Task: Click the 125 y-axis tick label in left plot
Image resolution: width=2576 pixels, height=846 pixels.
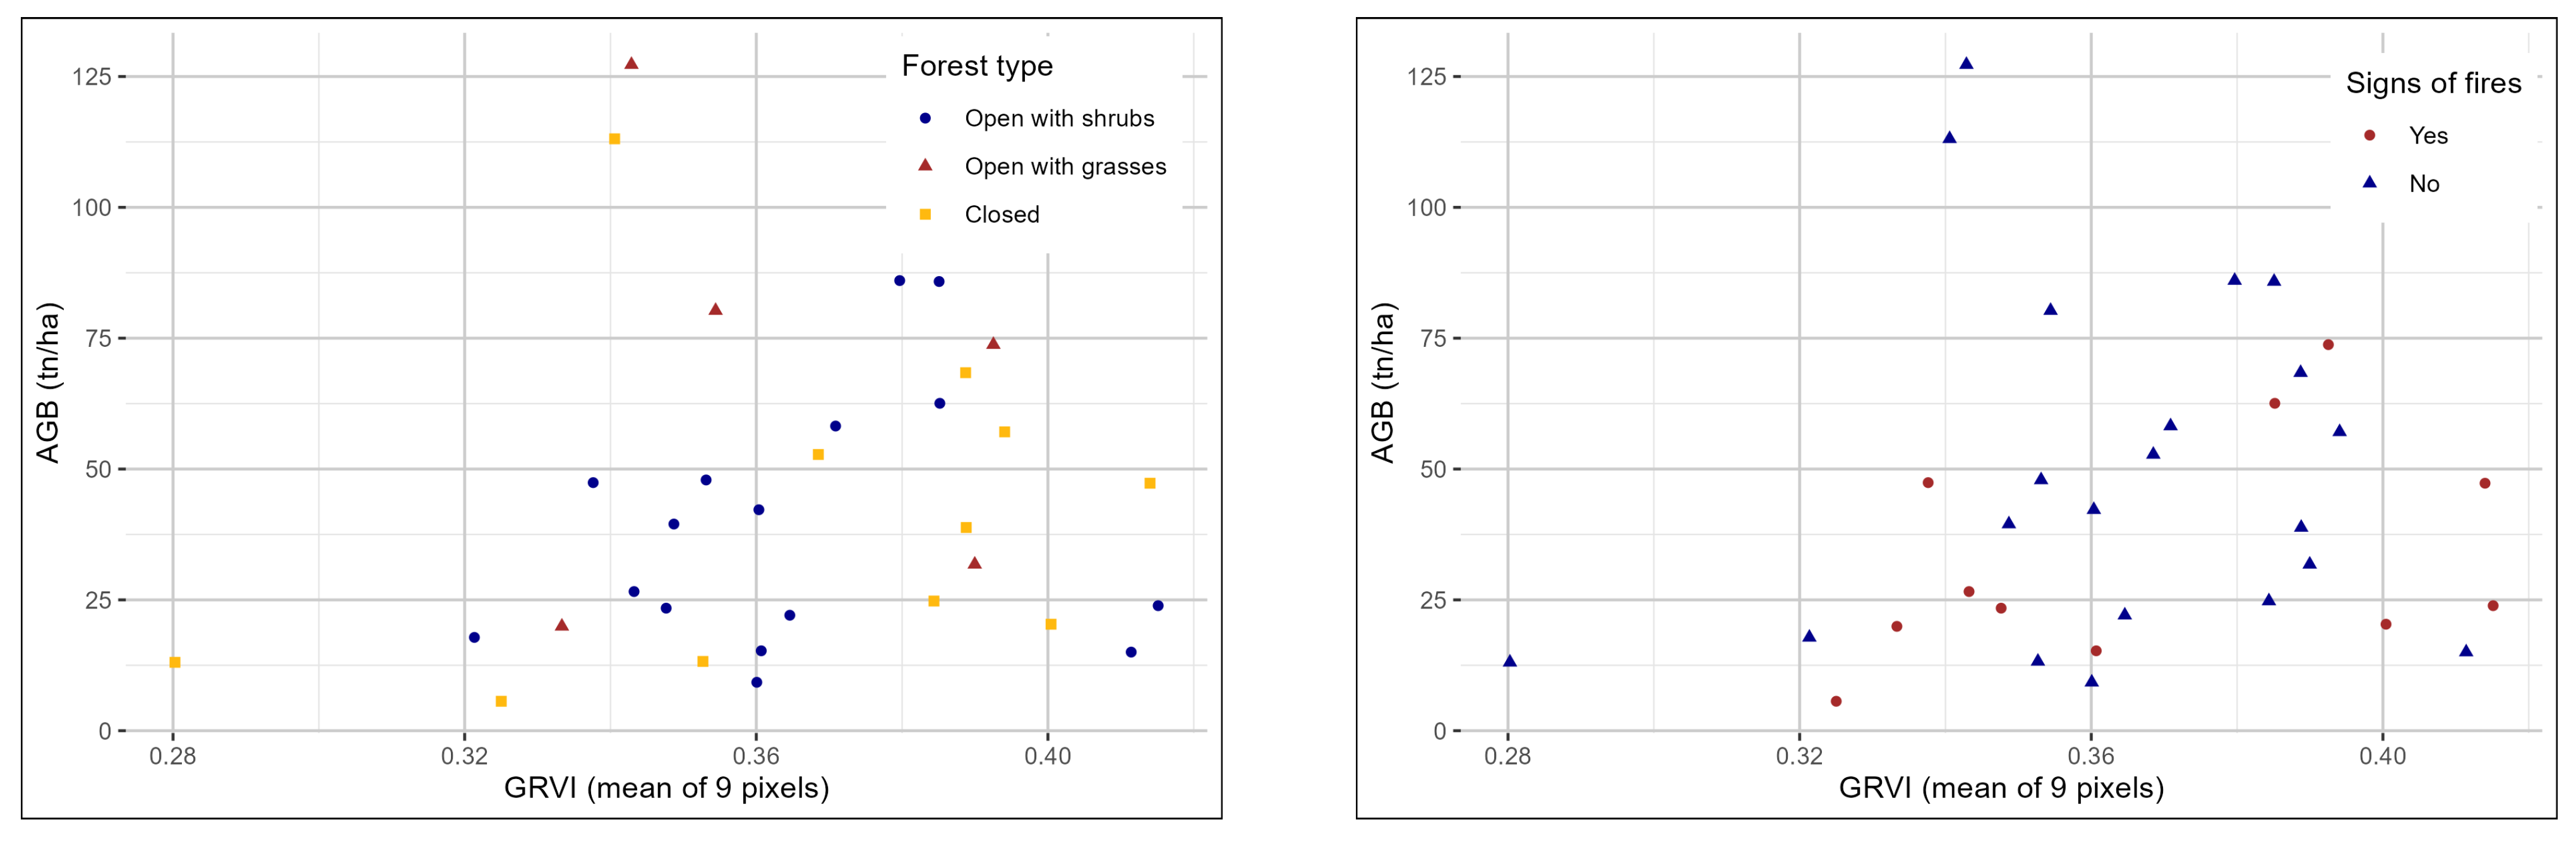Action: (91, 76)
